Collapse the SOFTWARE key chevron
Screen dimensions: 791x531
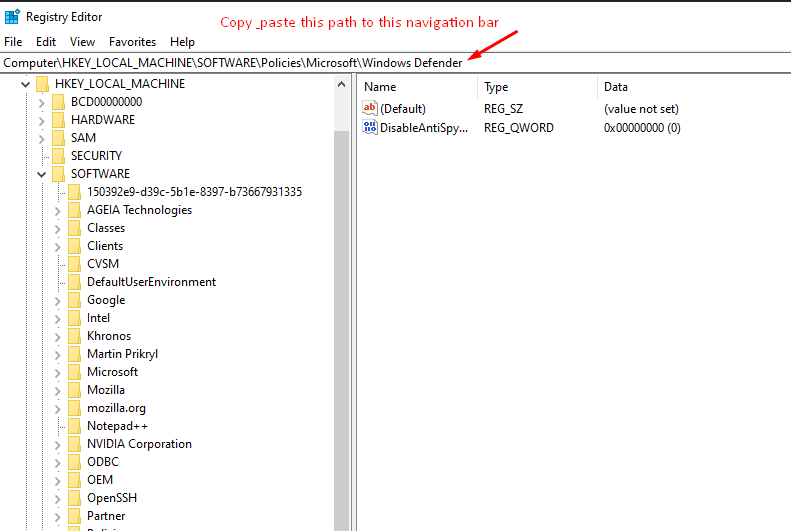pyautogui.click(x=41, y=174)
